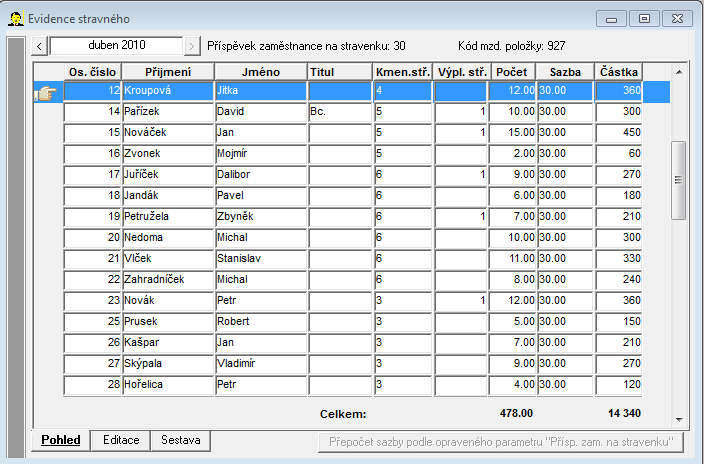Click the 'Částka' column header

(619, 72)
